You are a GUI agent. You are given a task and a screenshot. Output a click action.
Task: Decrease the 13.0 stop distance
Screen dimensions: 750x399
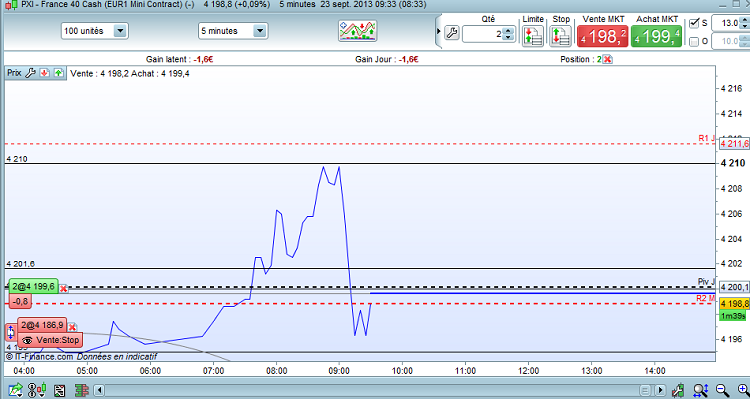tap(744, 26)
